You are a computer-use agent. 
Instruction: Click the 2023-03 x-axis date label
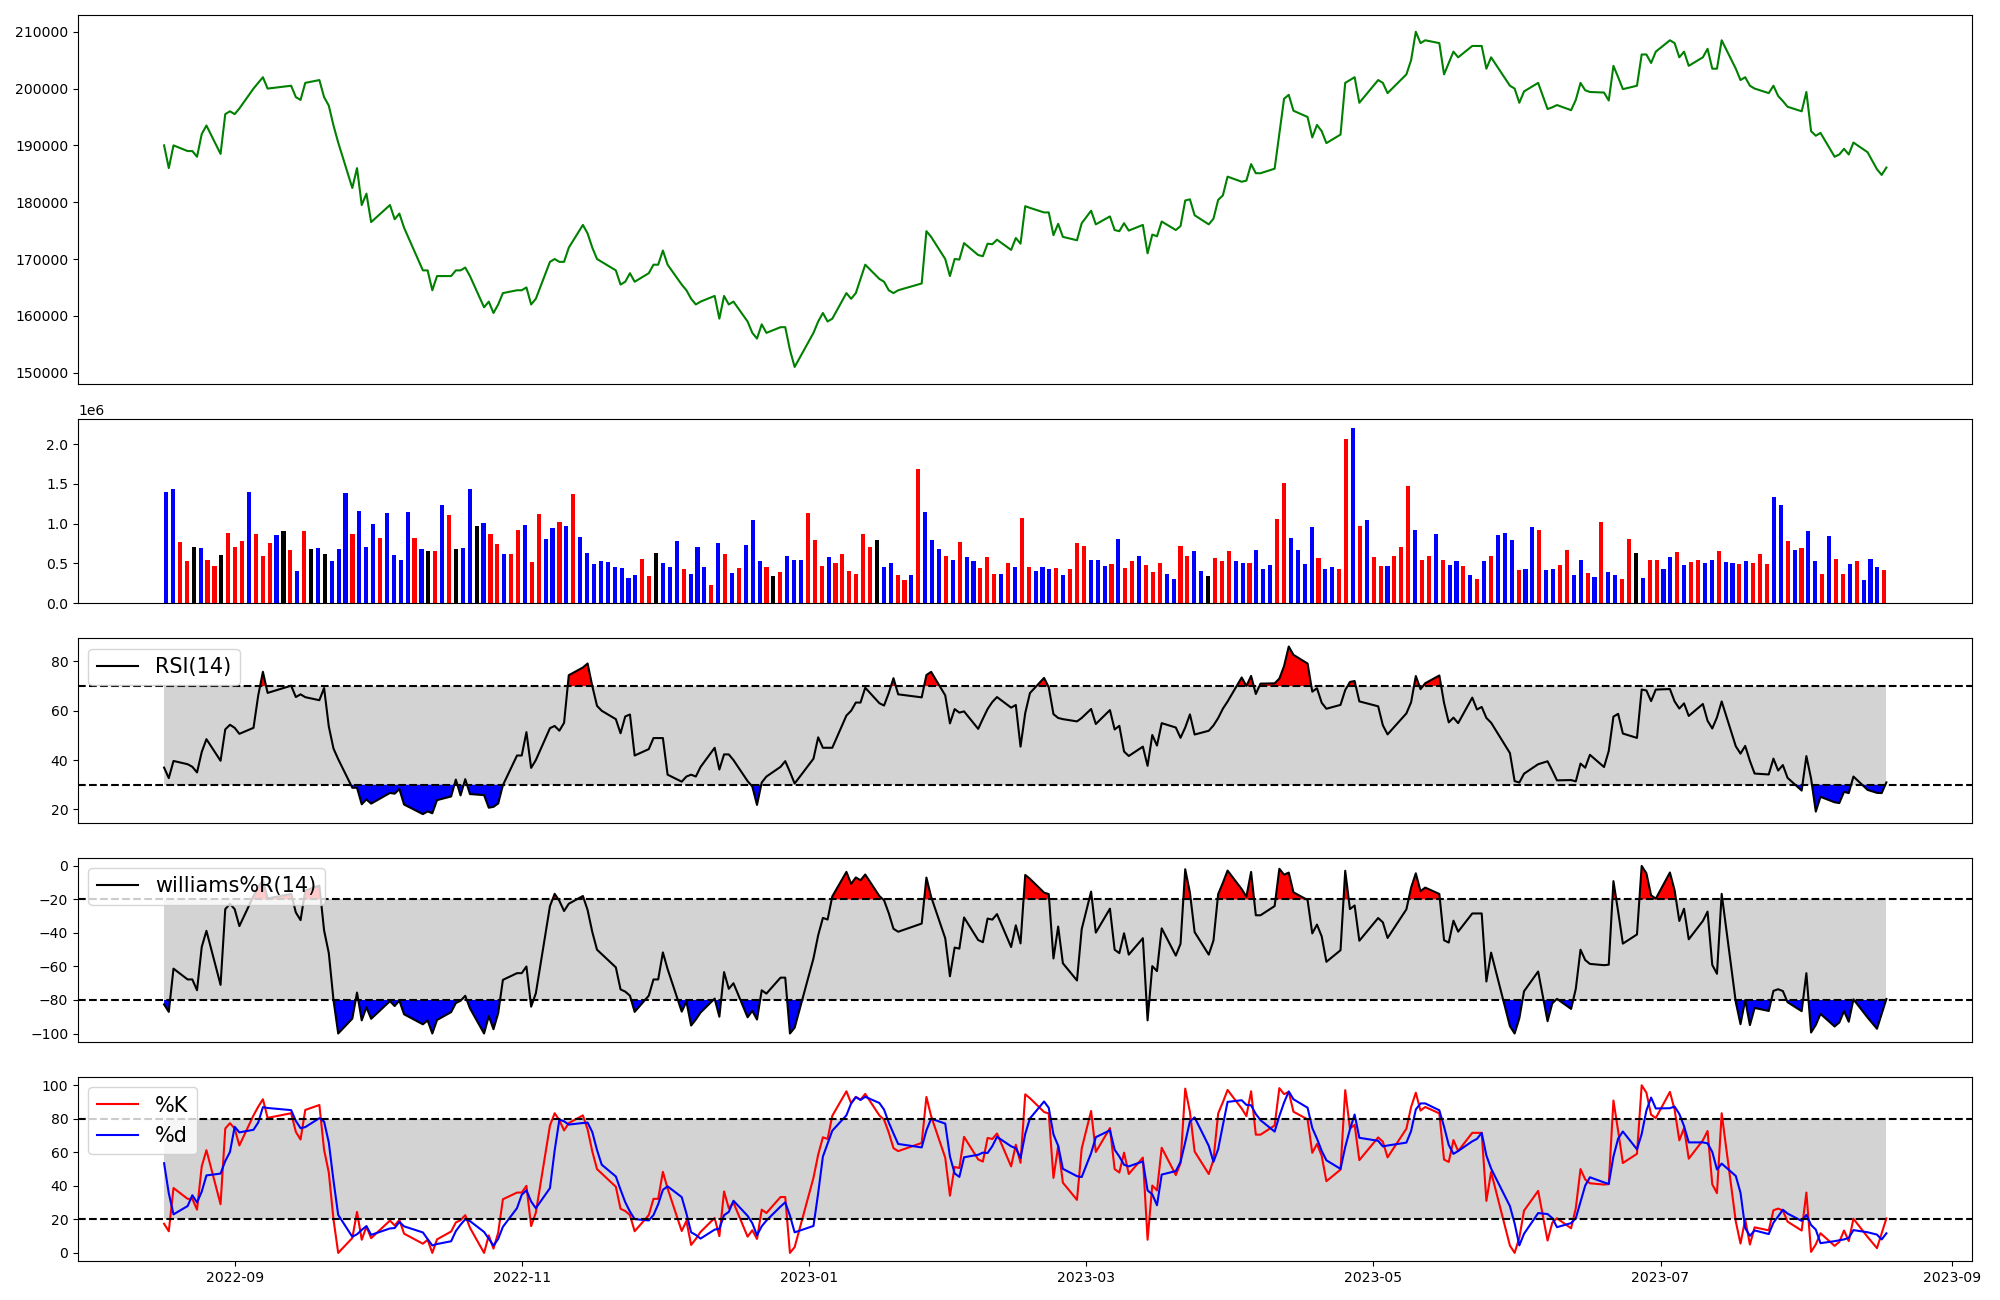click(1086, 1277)
